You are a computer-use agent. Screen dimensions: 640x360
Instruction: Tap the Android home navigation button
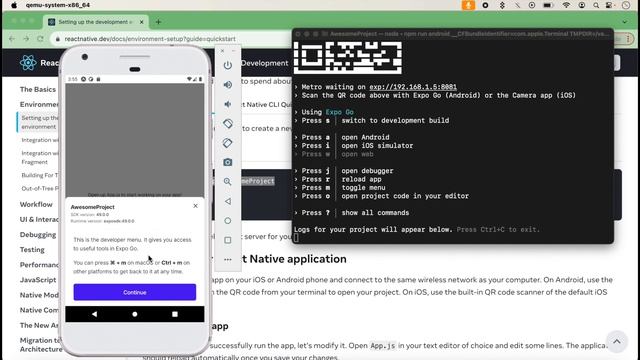point(135,314)
